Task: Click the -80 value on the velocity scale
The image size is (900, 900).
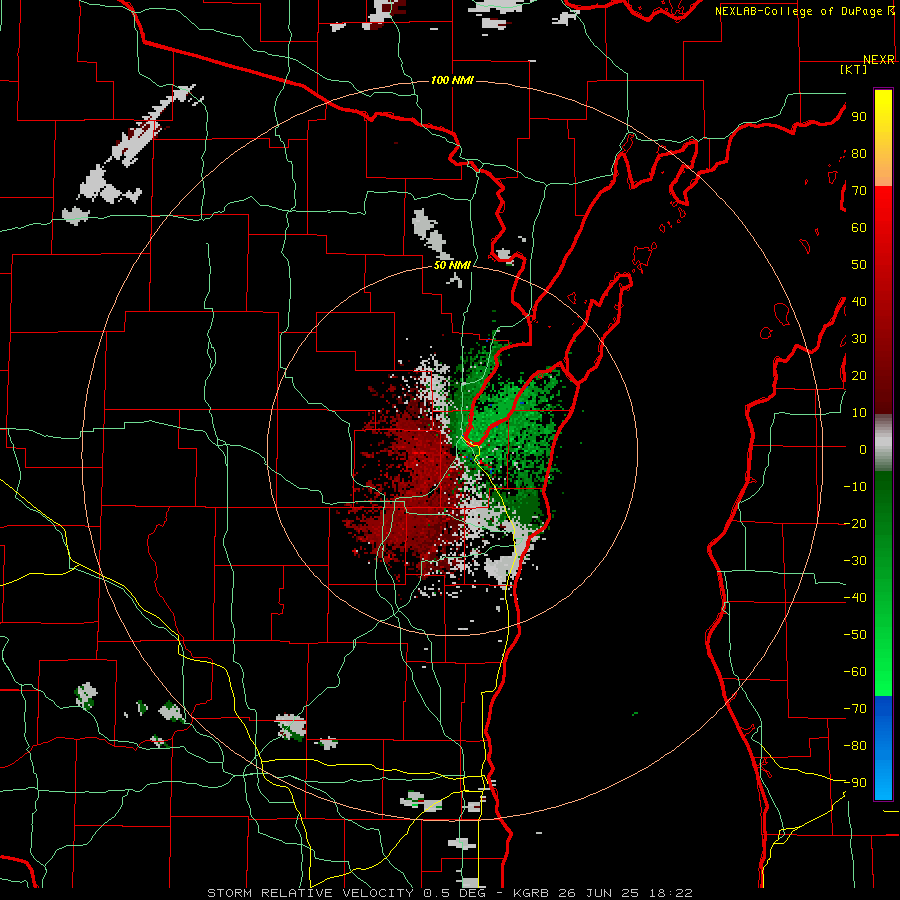Action: [x=855, y=746]
